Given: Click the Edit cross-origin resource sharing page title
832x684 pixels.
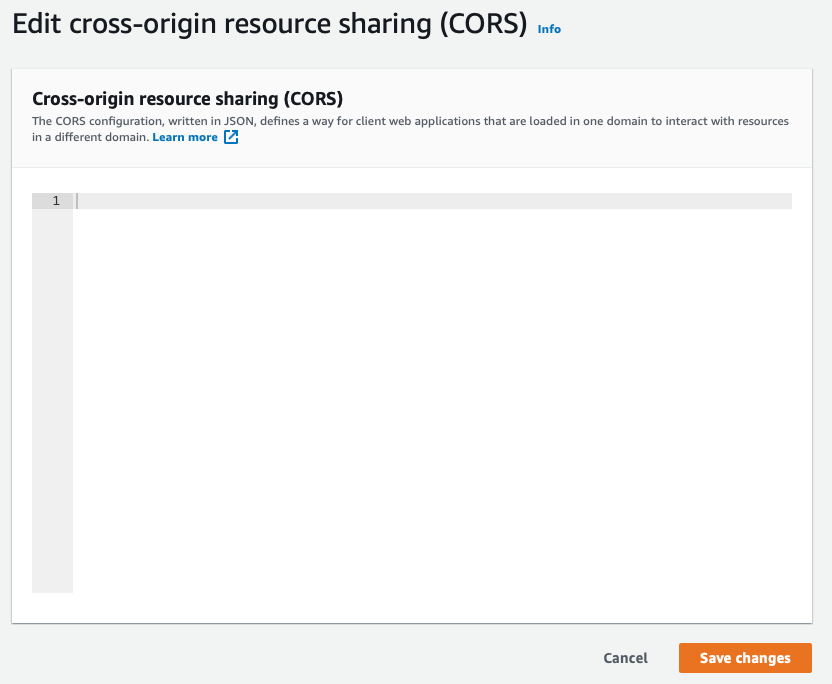Looking at the screenshot, I should 270,24.
